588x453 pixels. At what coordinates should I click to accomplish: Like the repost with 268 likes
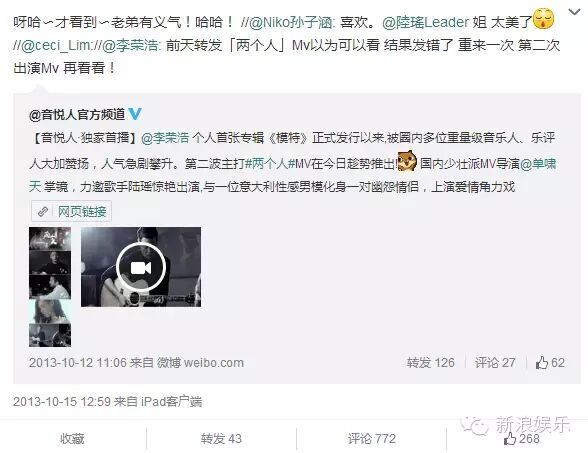coord(522,438)
